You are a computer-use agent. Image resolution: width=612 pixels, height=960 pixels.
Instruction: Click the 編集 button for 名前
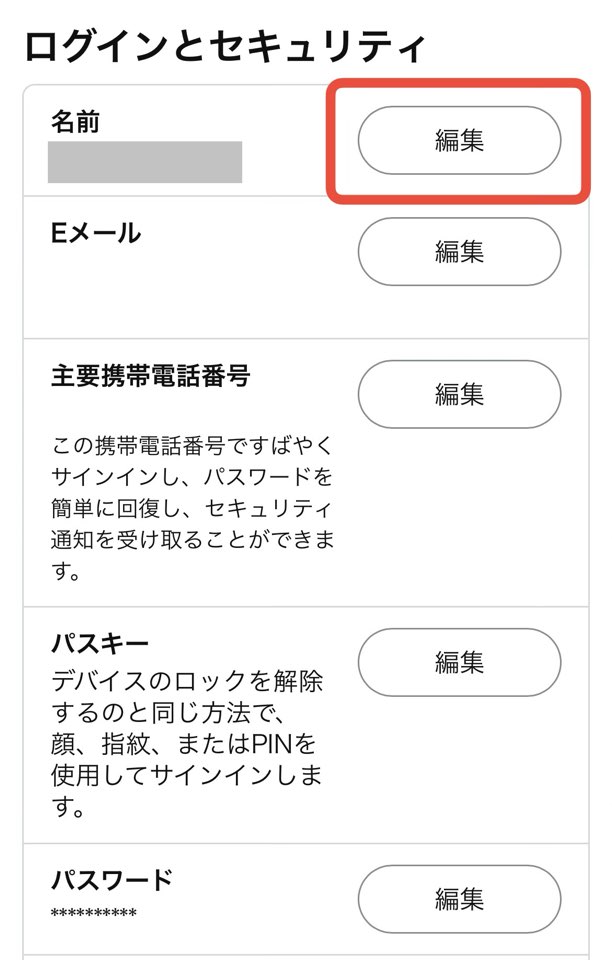click(459, 141)
